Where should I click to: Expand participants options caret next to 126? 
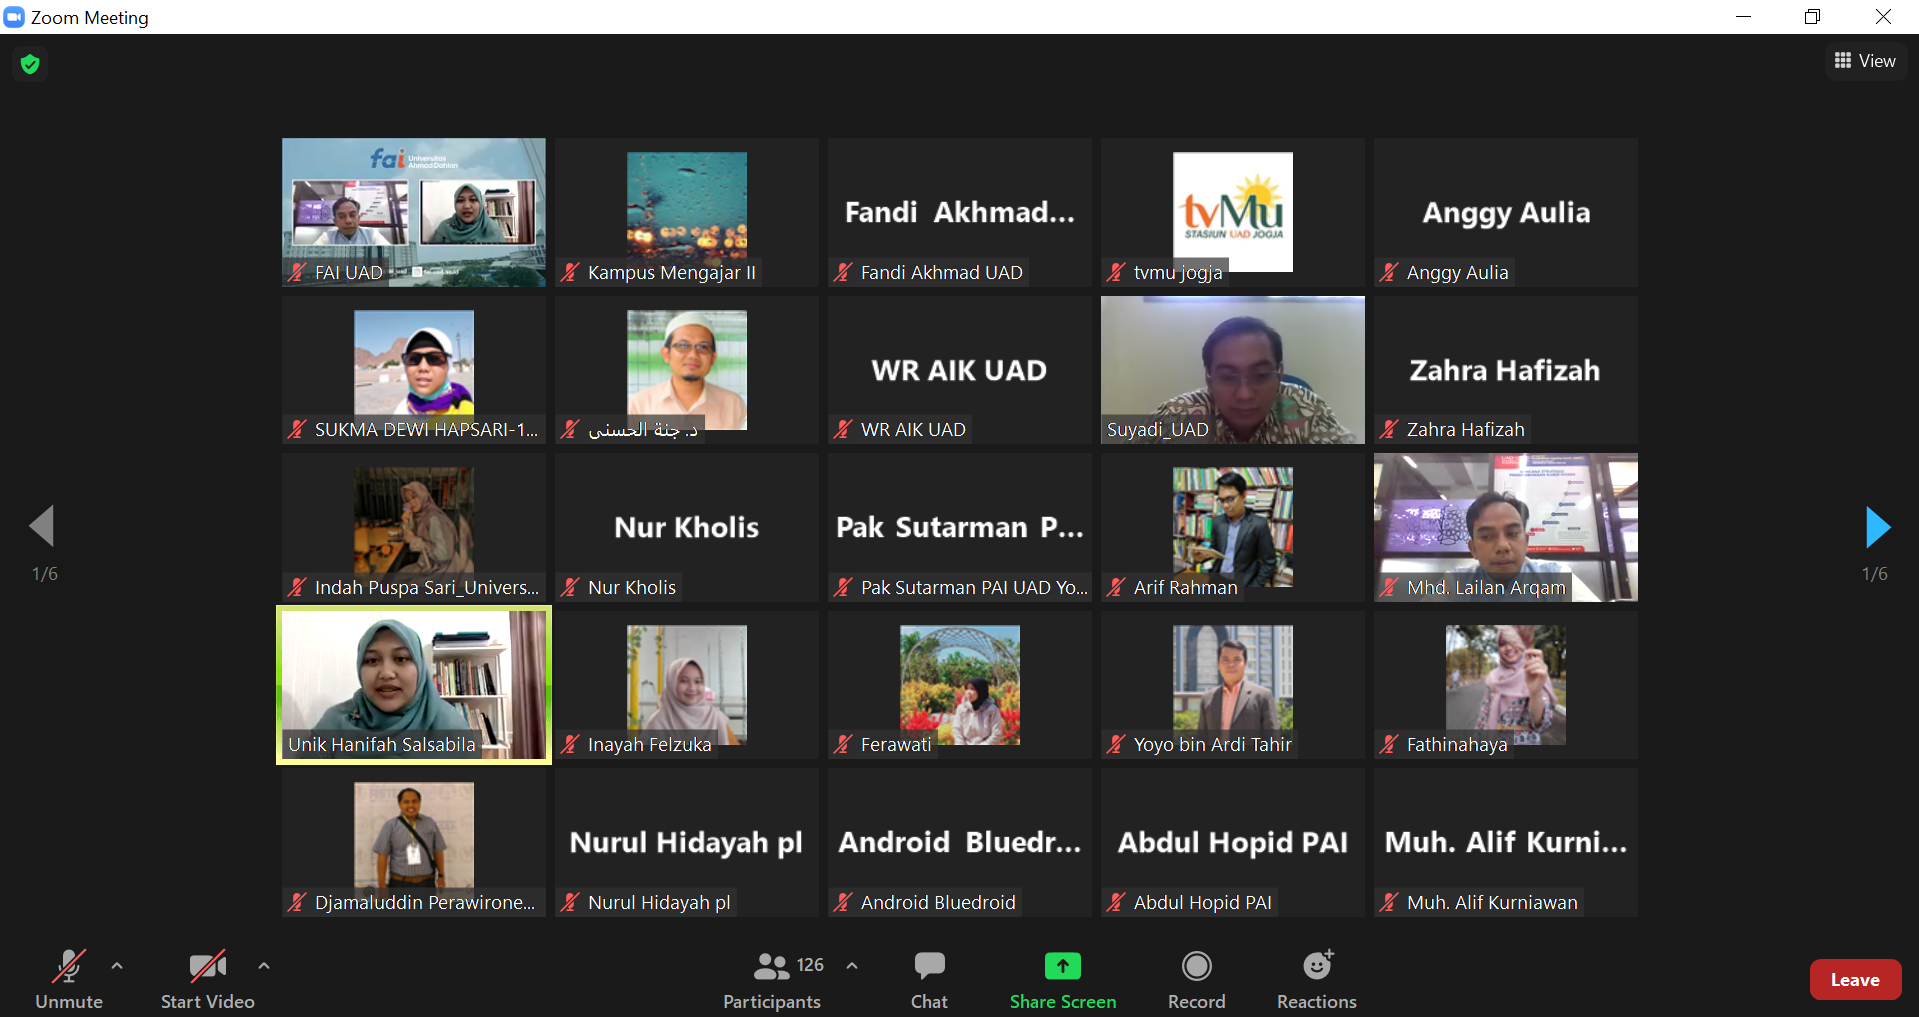pyautogui.click(x=852, y=966)
